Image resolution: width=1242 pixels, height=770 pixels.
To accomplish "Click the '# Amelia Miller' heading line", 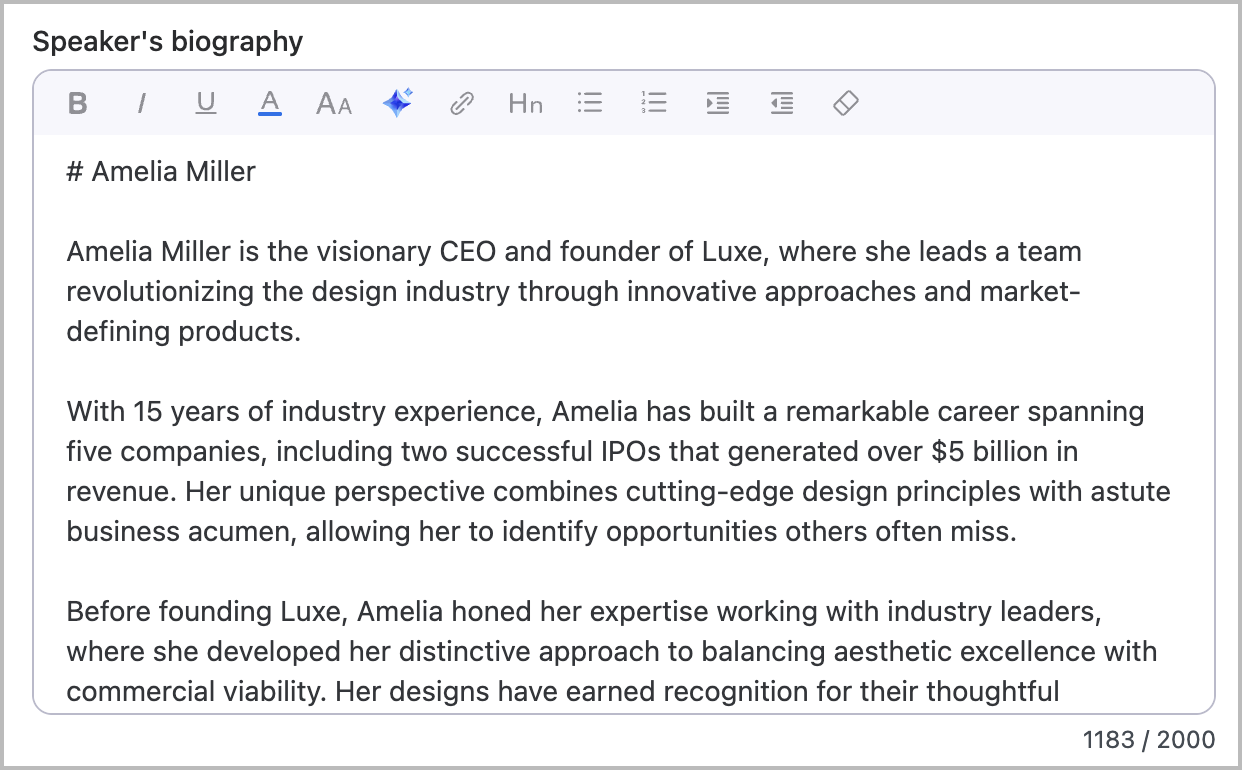I will 161,172.
